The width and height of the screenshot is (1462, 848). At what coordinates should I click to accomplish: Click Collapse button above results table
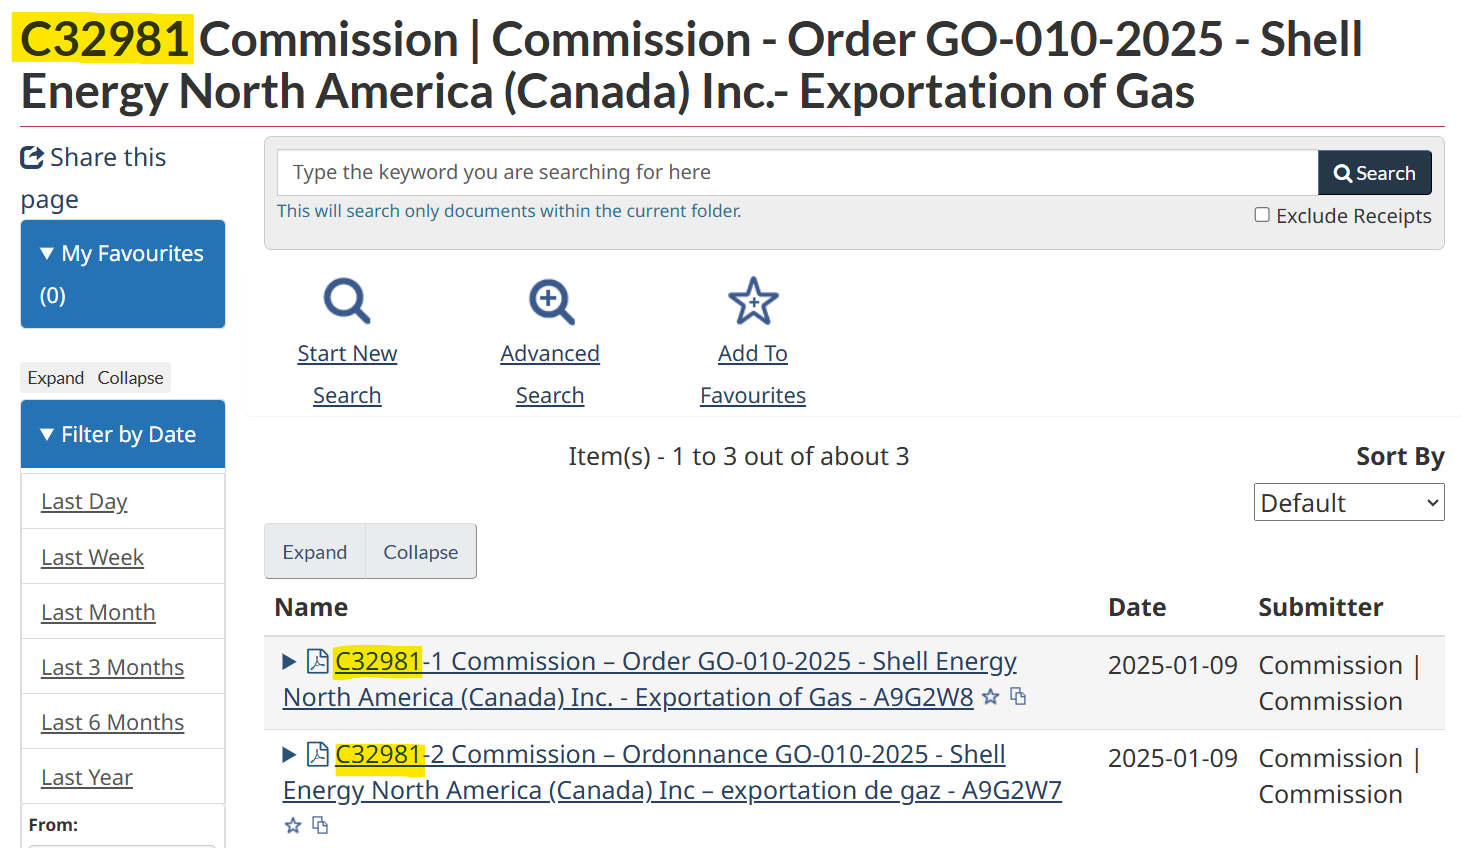point(421,551)
